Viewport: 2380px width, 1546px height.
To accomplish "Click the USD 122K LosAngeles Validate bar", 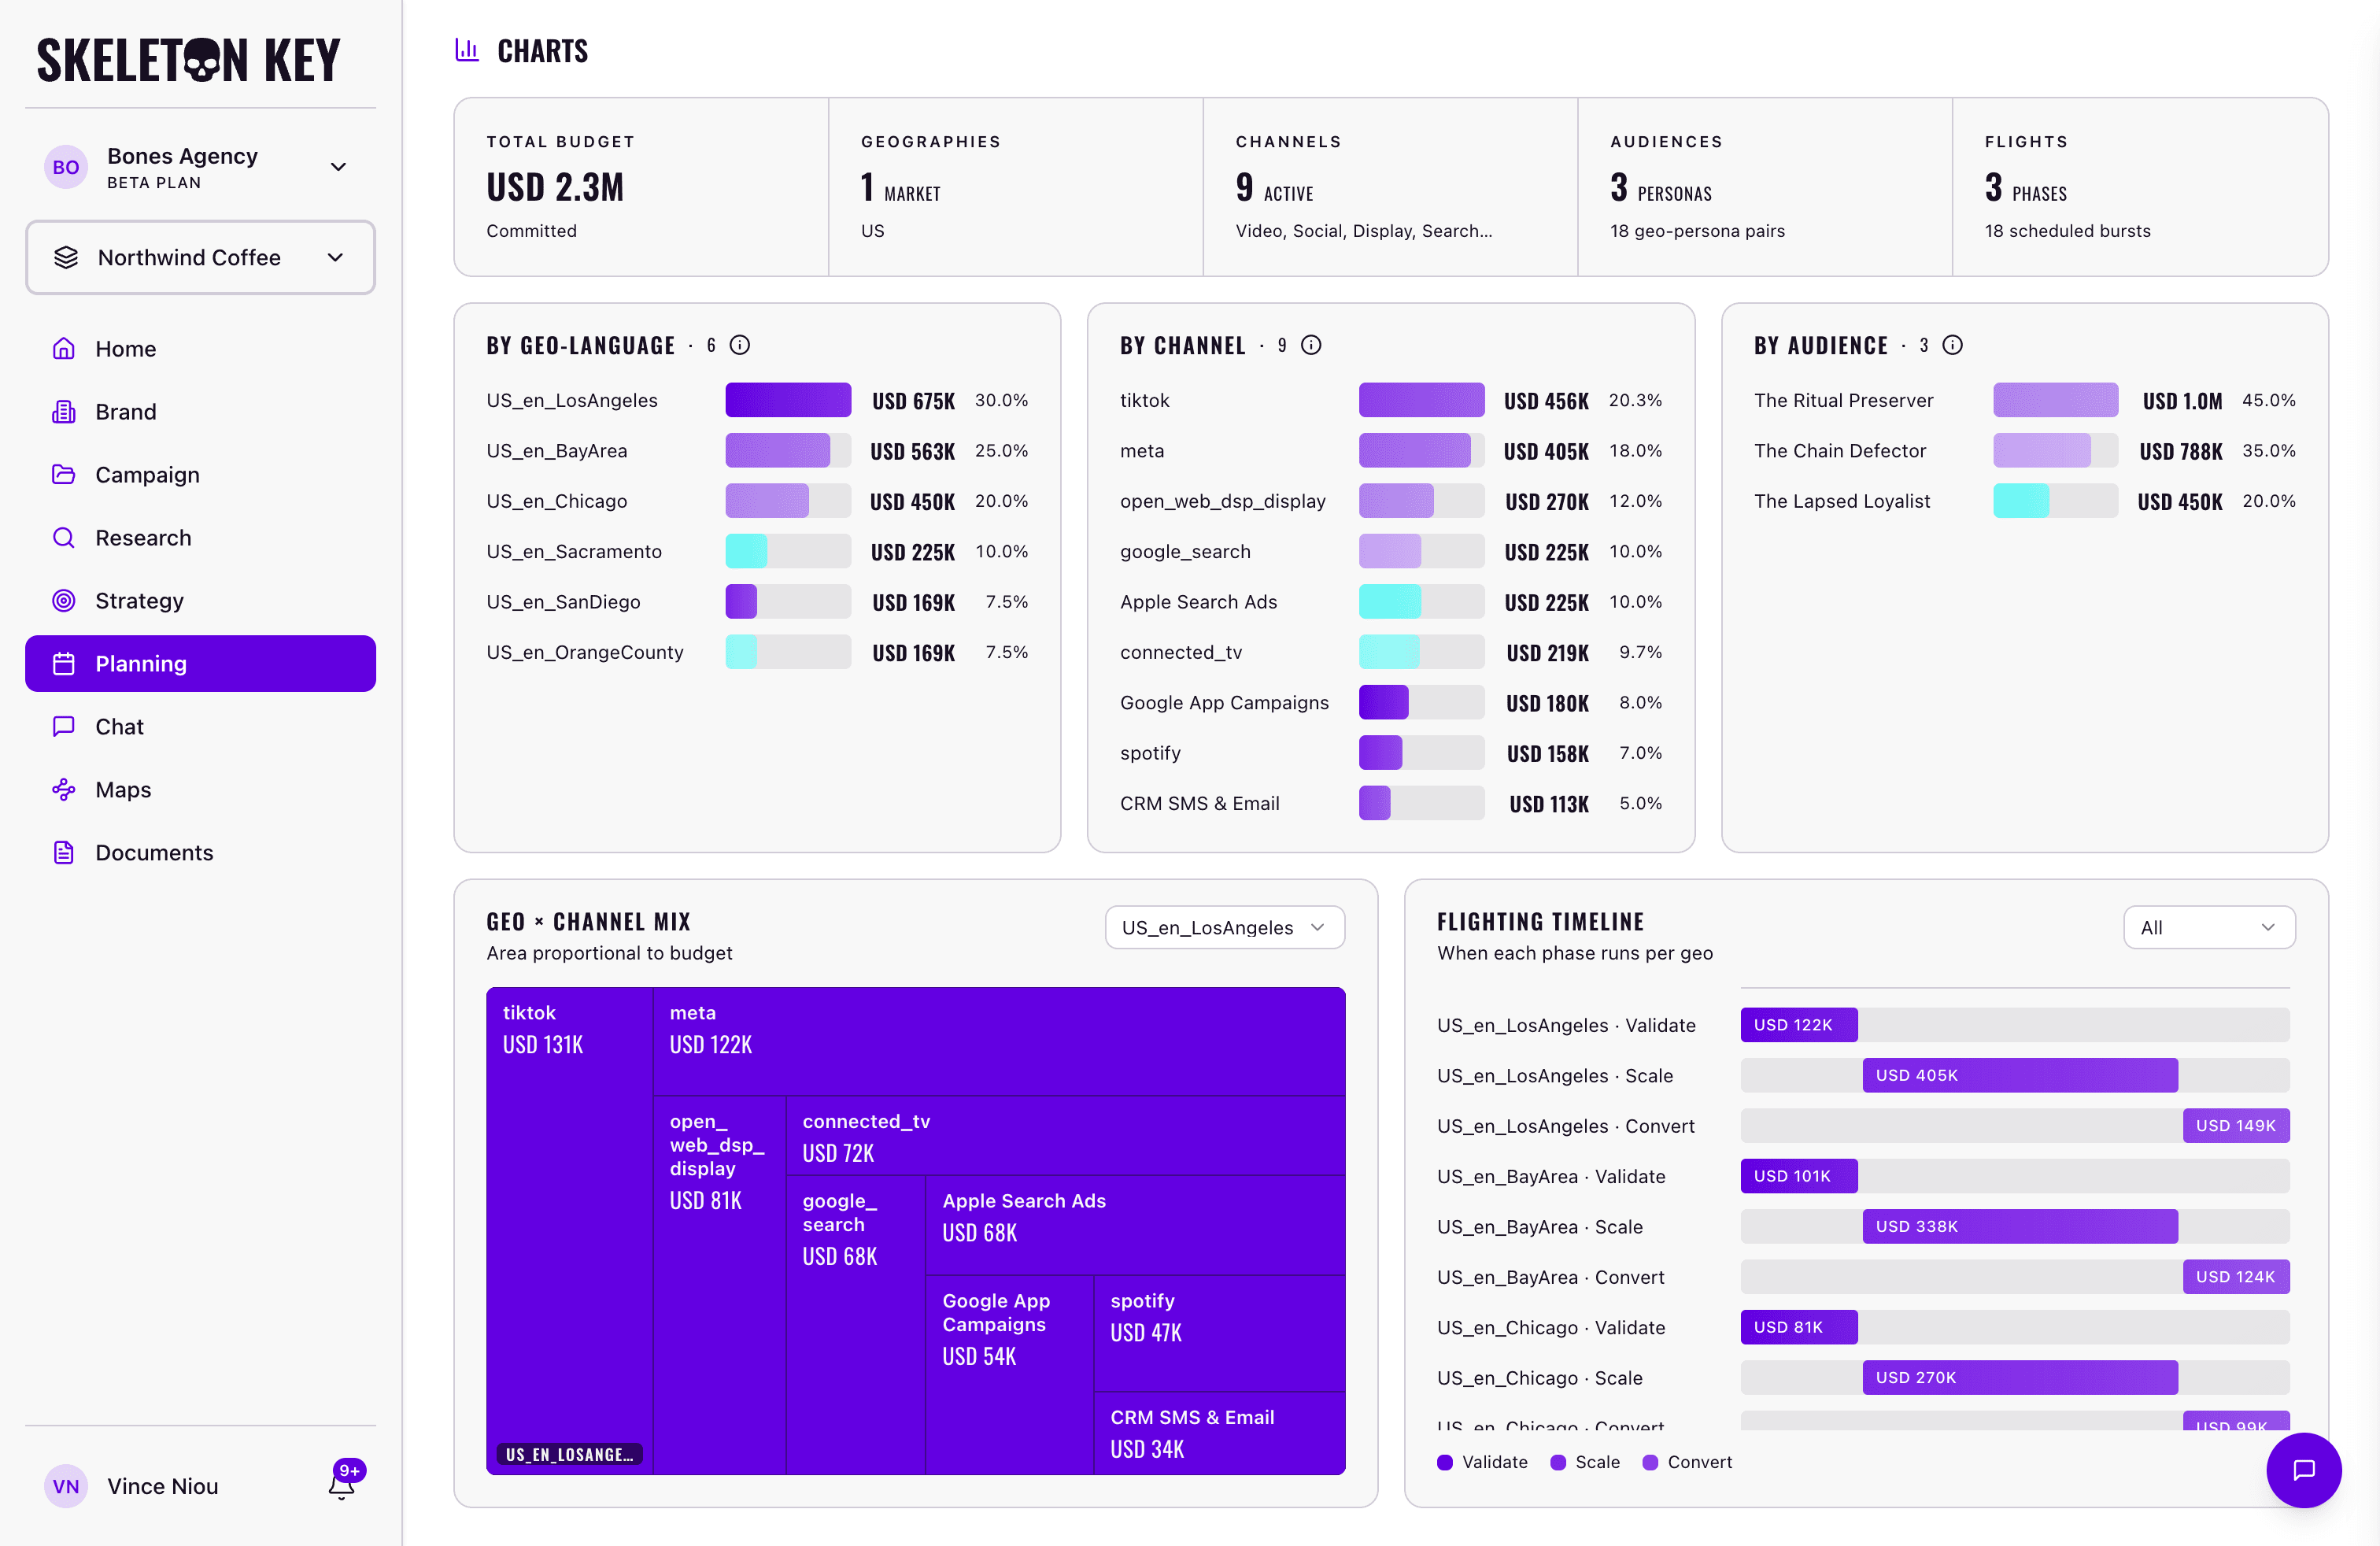I will [1798, 1025].
